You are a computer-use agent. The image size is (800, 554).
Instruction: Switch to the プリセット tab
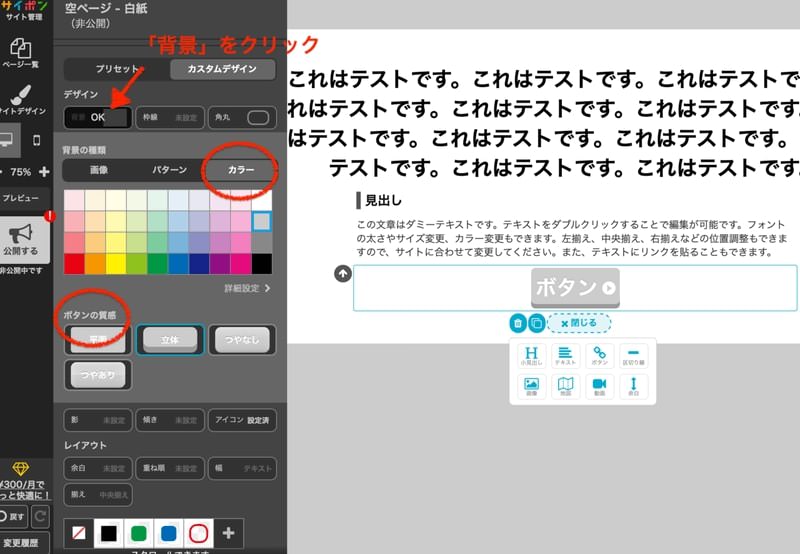(x=117, y=69)
